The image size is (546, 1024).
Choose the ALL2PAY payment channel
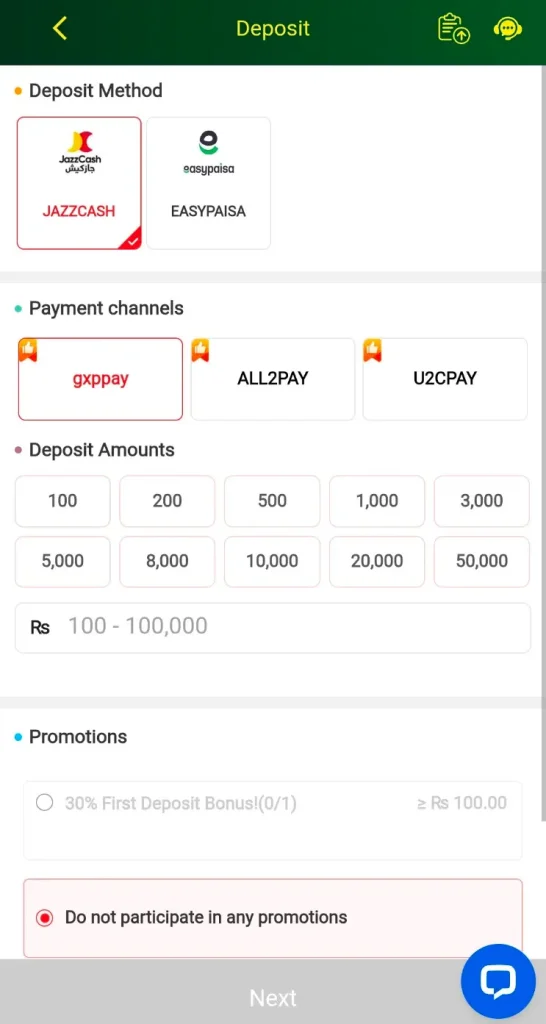(x=272, y=379)
